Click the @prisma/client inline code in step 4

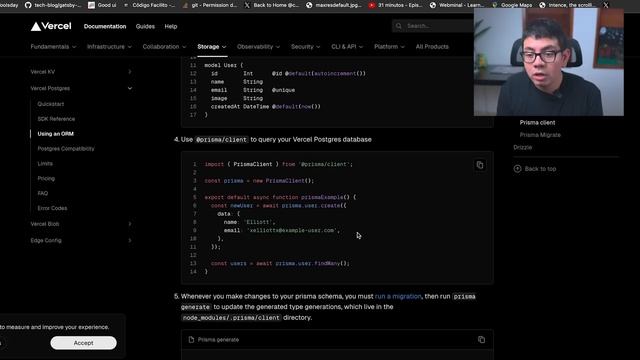point(221,140)
